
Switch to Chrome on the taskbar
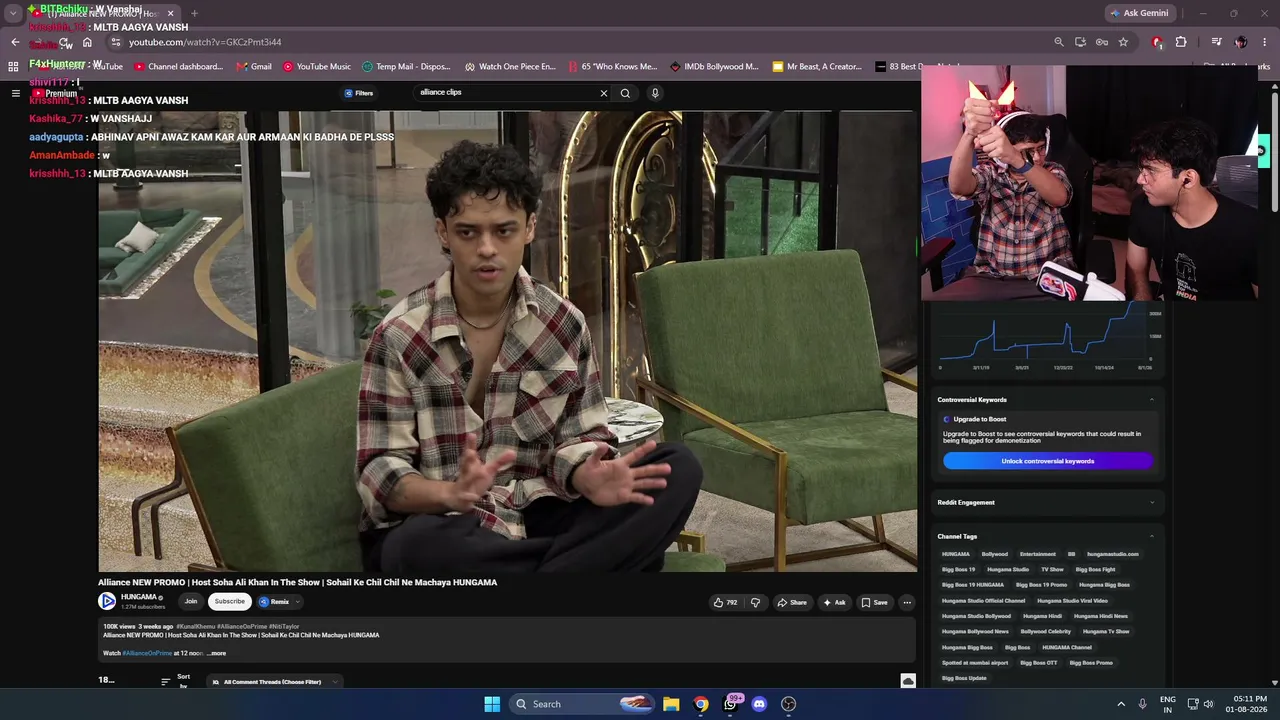point(701,704)
